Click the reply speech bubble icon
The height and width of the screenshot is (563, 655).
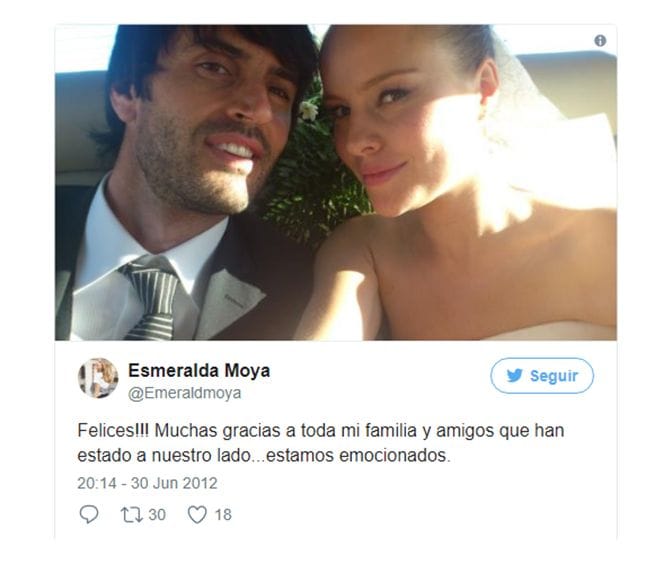[89, 514]
